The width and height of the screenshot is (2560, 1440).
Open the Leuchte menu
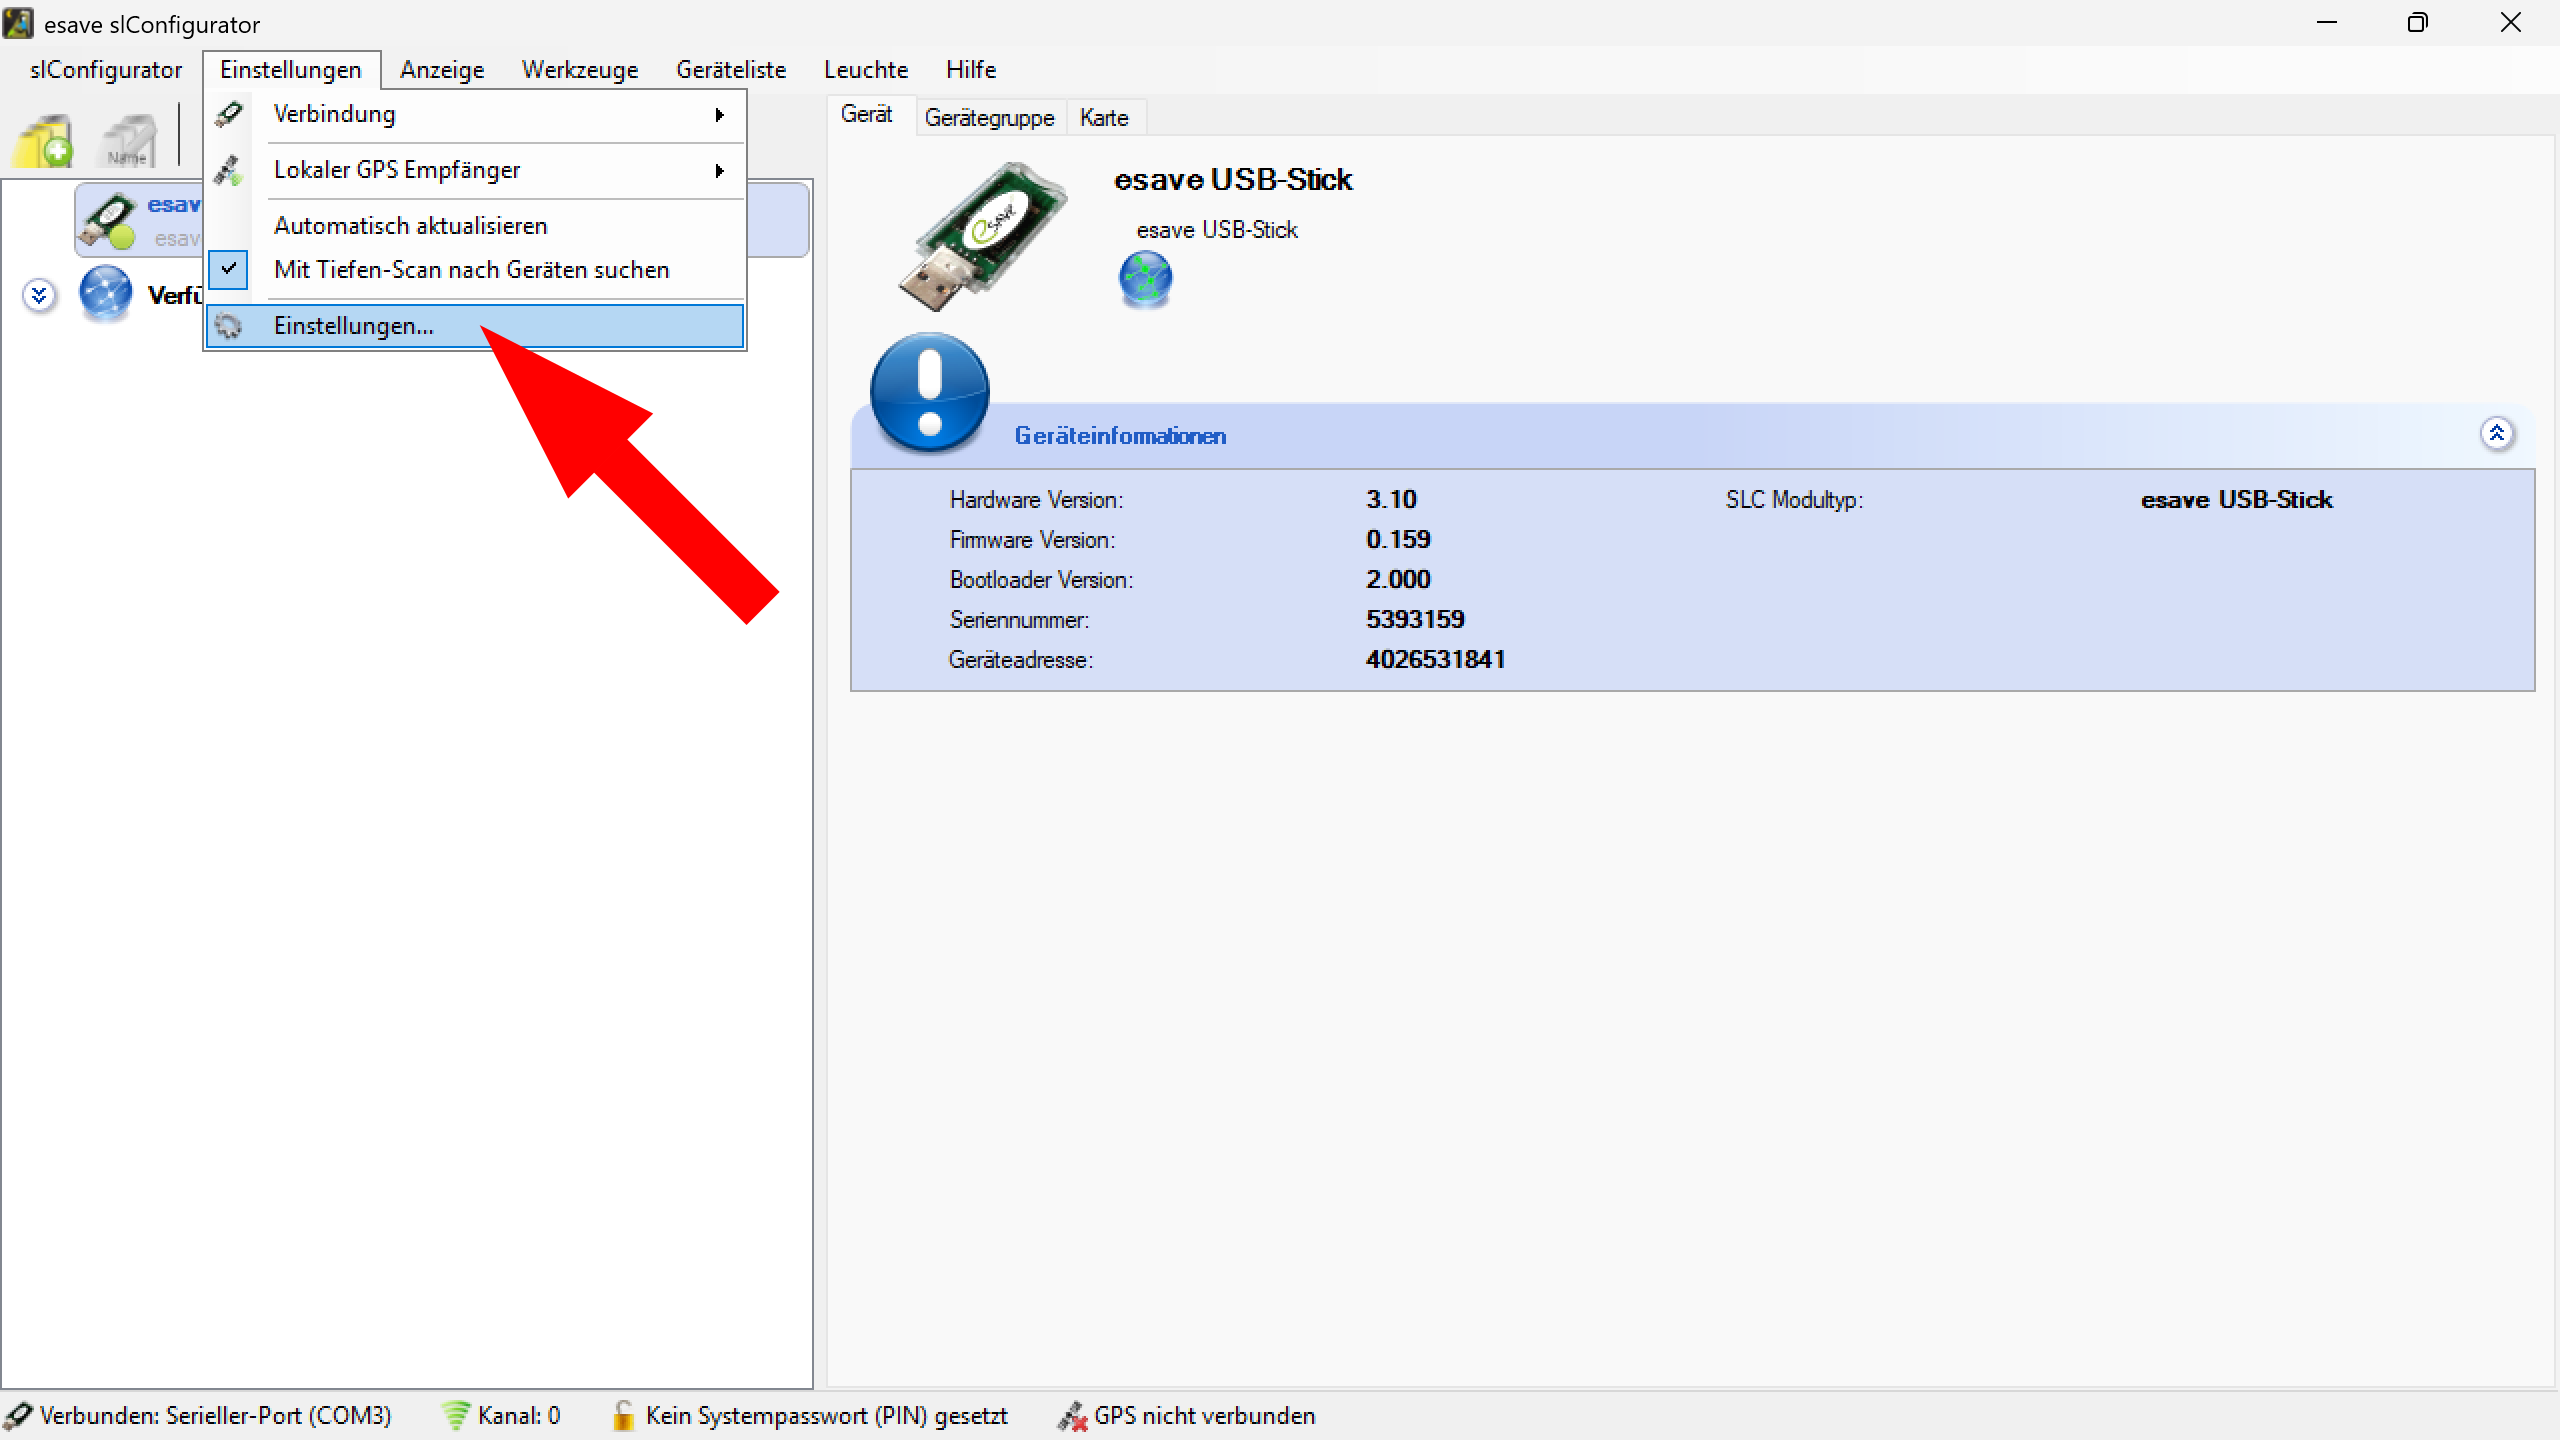click(x=866, y=70)
